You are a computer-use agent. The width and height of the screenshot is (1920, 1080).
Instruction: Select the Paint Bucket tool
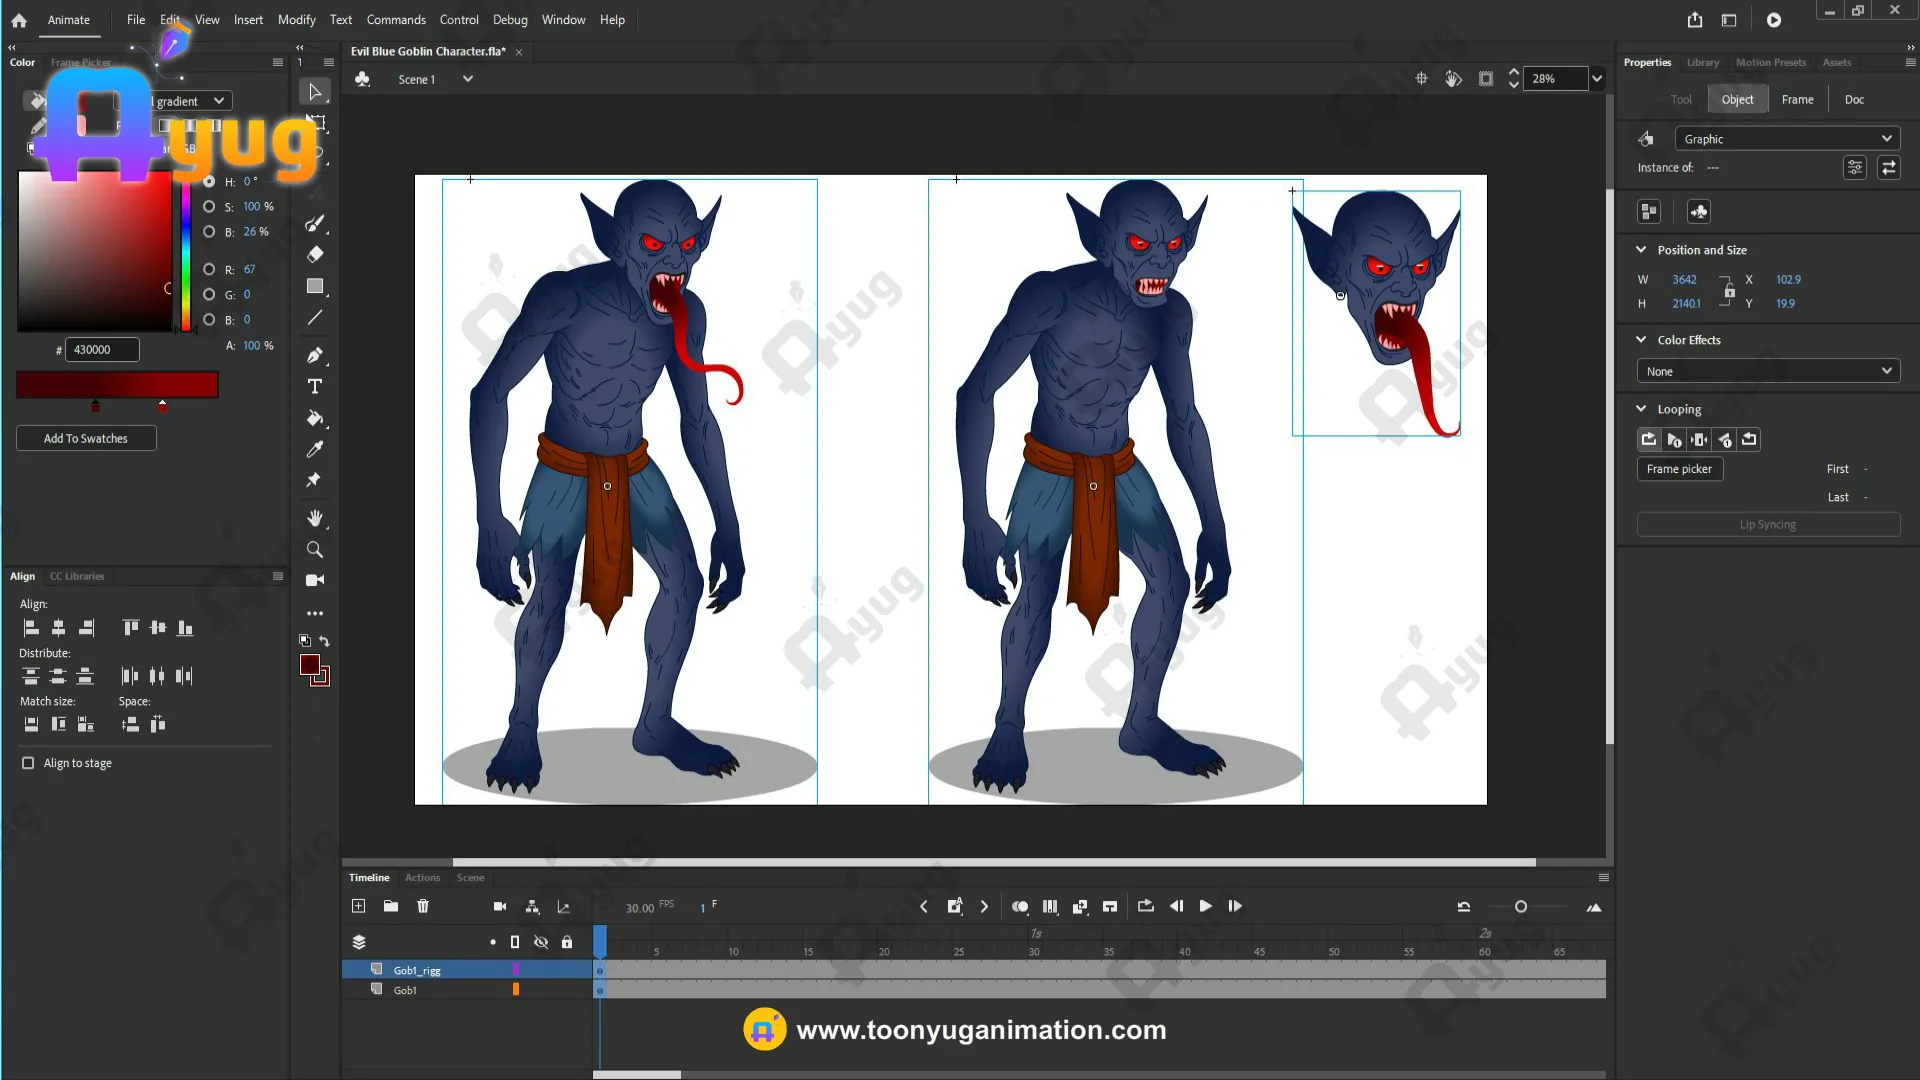315,418
